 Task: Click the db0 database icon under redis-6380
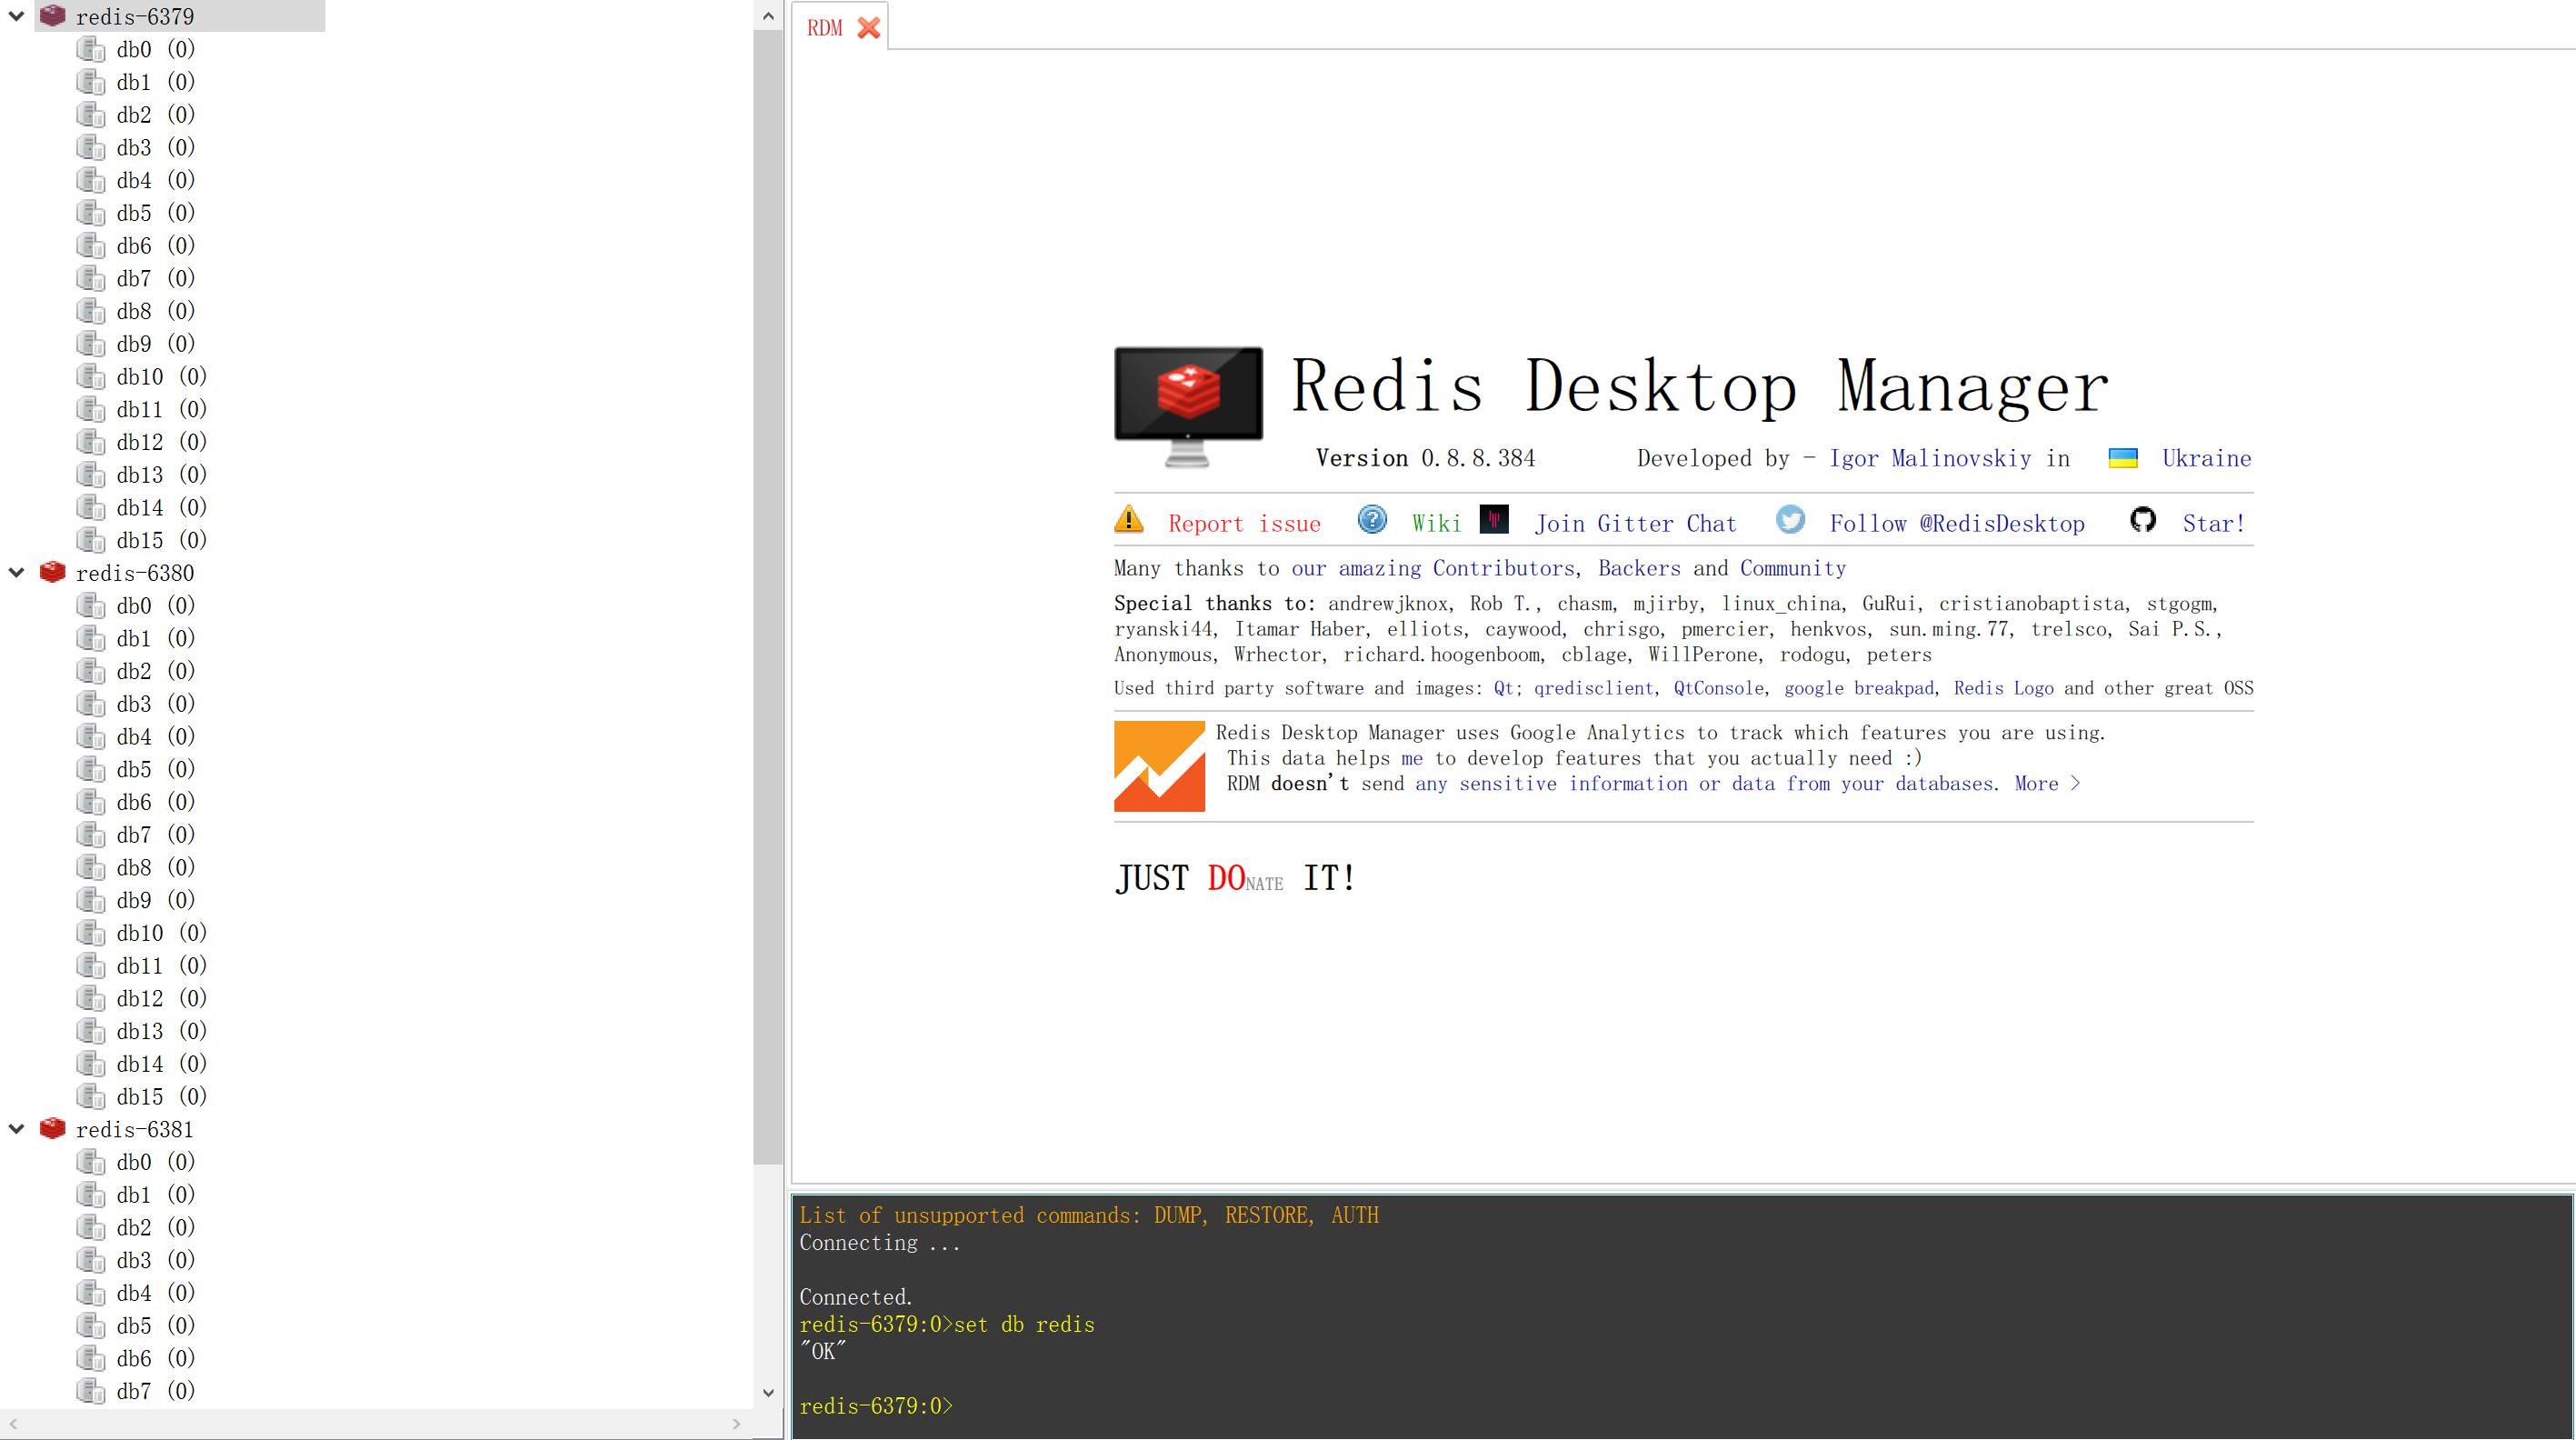91,605
